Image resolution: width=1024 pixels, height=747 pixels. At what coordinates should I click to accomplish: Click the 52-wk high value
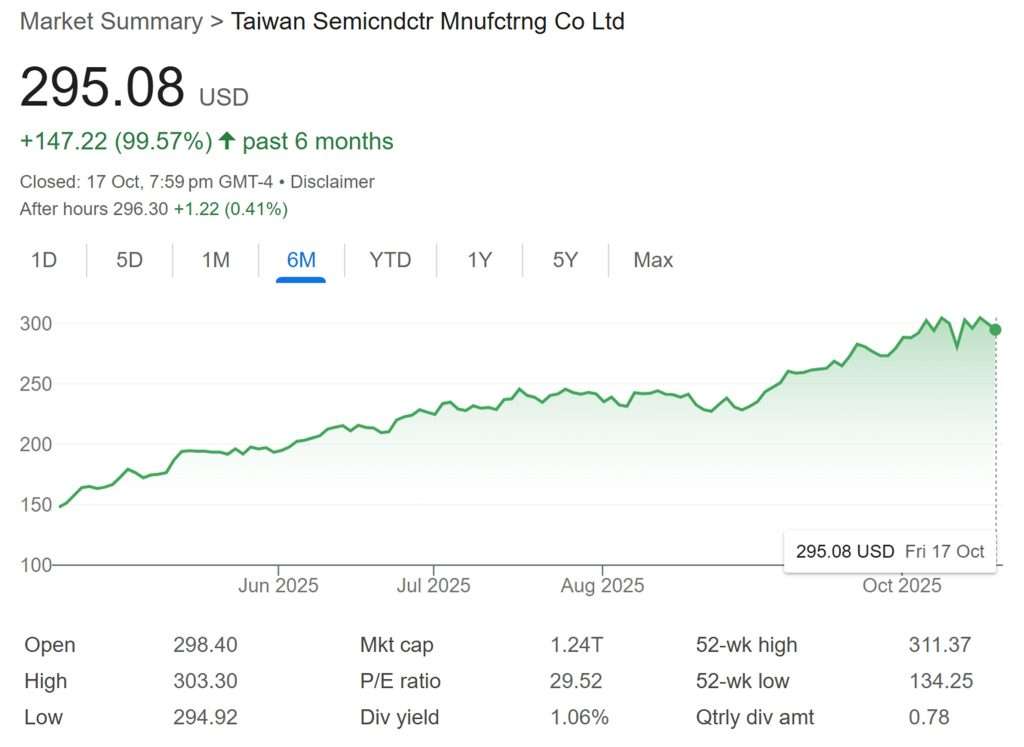pos(941,645)
